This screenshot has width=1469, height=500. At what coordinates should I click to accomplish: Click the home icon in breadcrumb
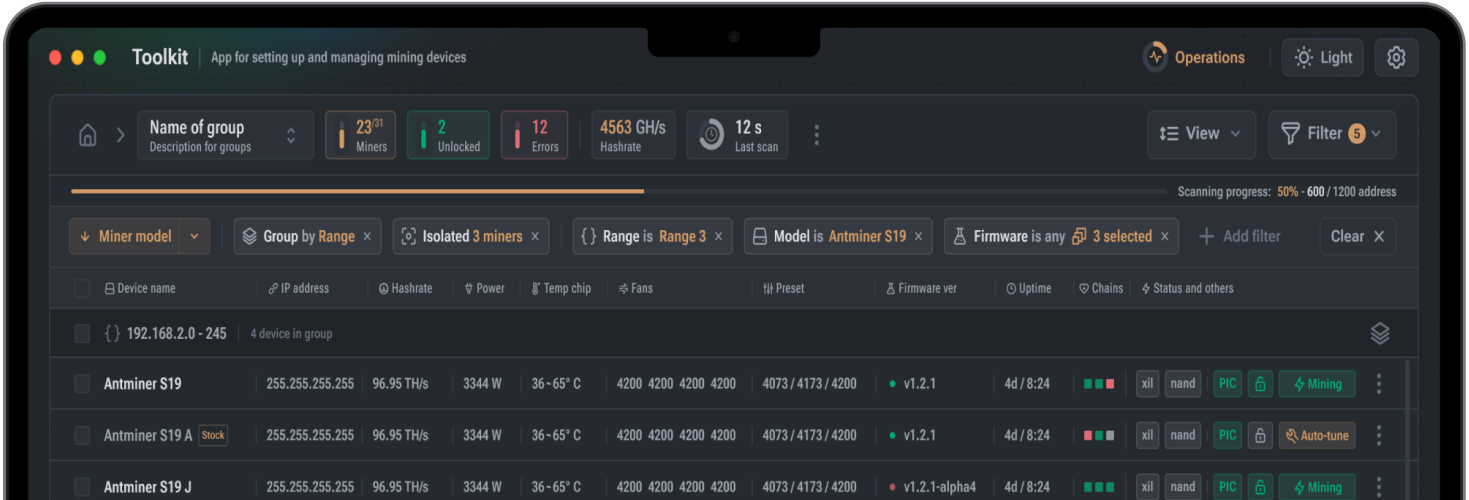tap(88, 135)
